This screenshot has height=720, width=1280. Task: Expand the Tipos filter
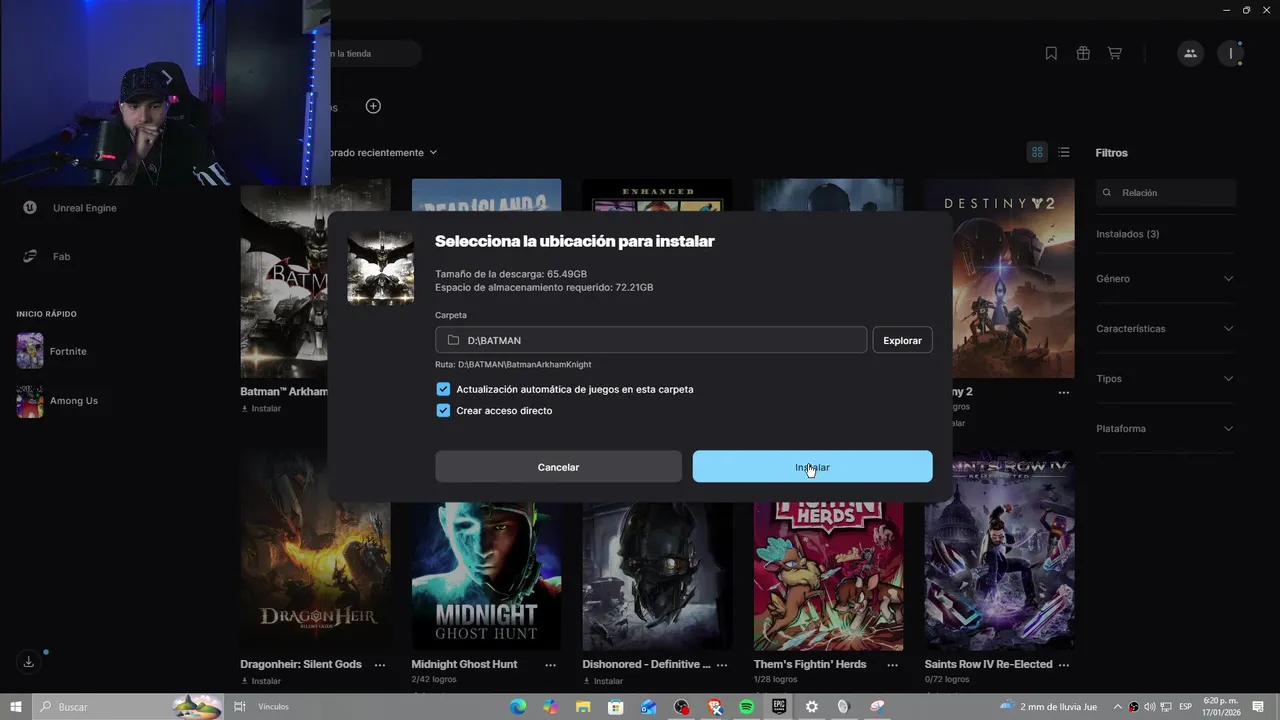[1165, 379]
